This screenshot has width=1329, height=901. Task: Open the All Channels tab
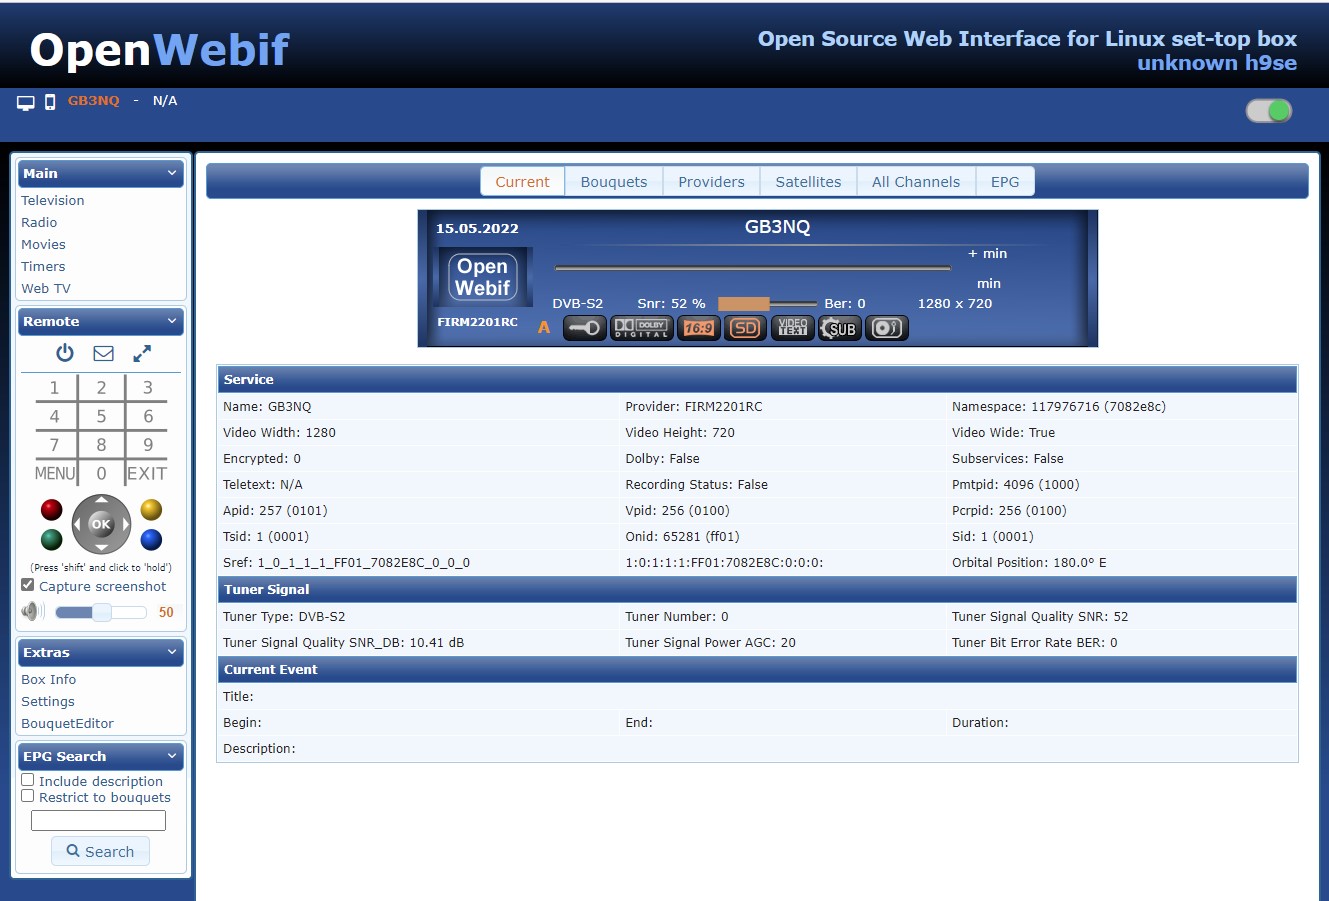pyautogui.click(x=916, y=182)
